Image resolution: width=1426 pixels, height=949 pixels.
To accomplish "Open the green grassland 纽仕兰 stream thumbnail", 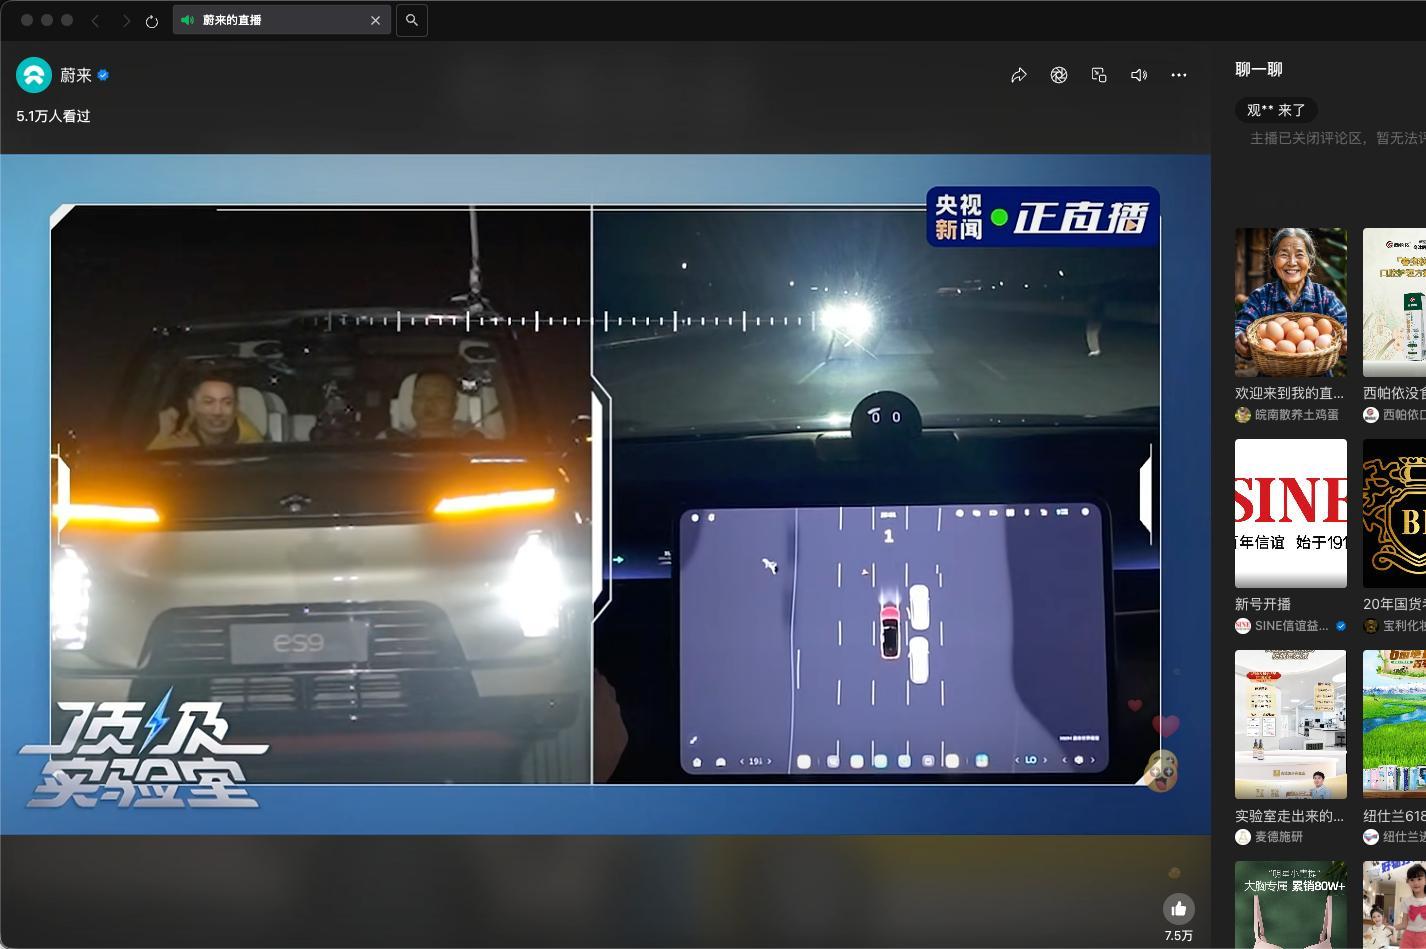I will [1394, 724].
